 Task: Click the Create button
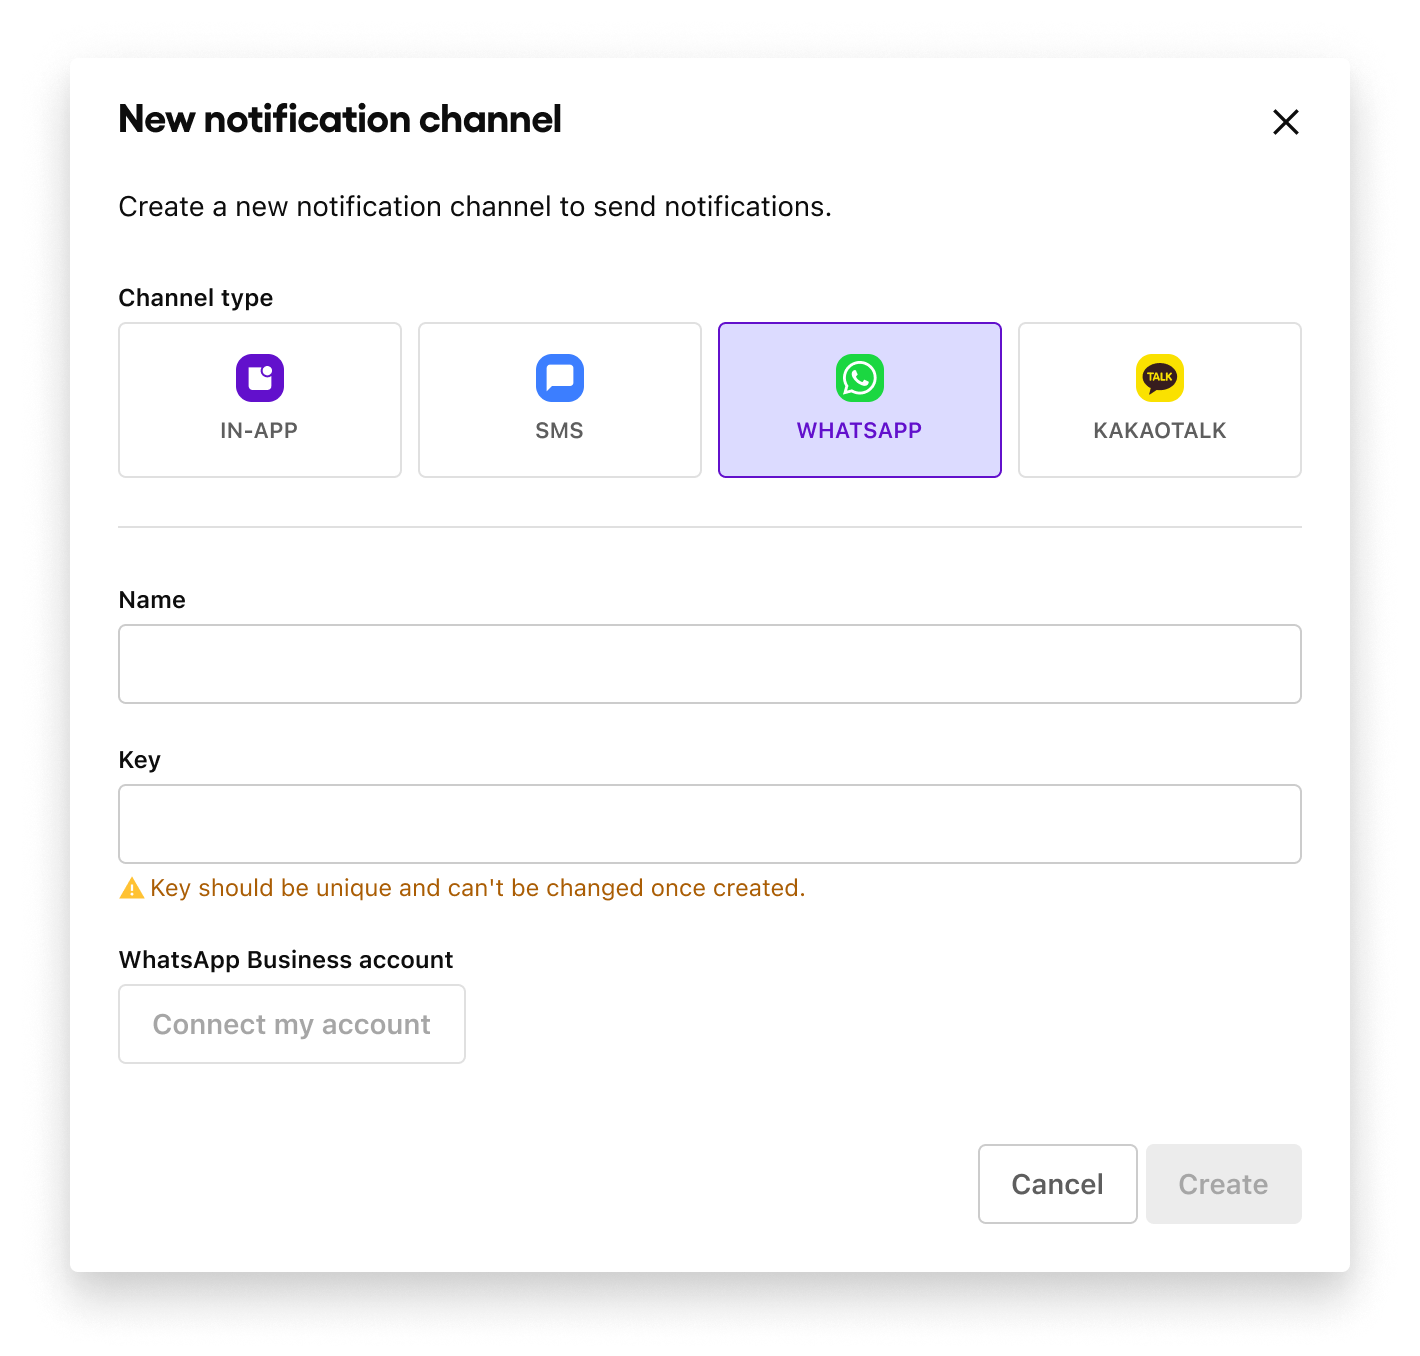click(x=1223, y=1184)
